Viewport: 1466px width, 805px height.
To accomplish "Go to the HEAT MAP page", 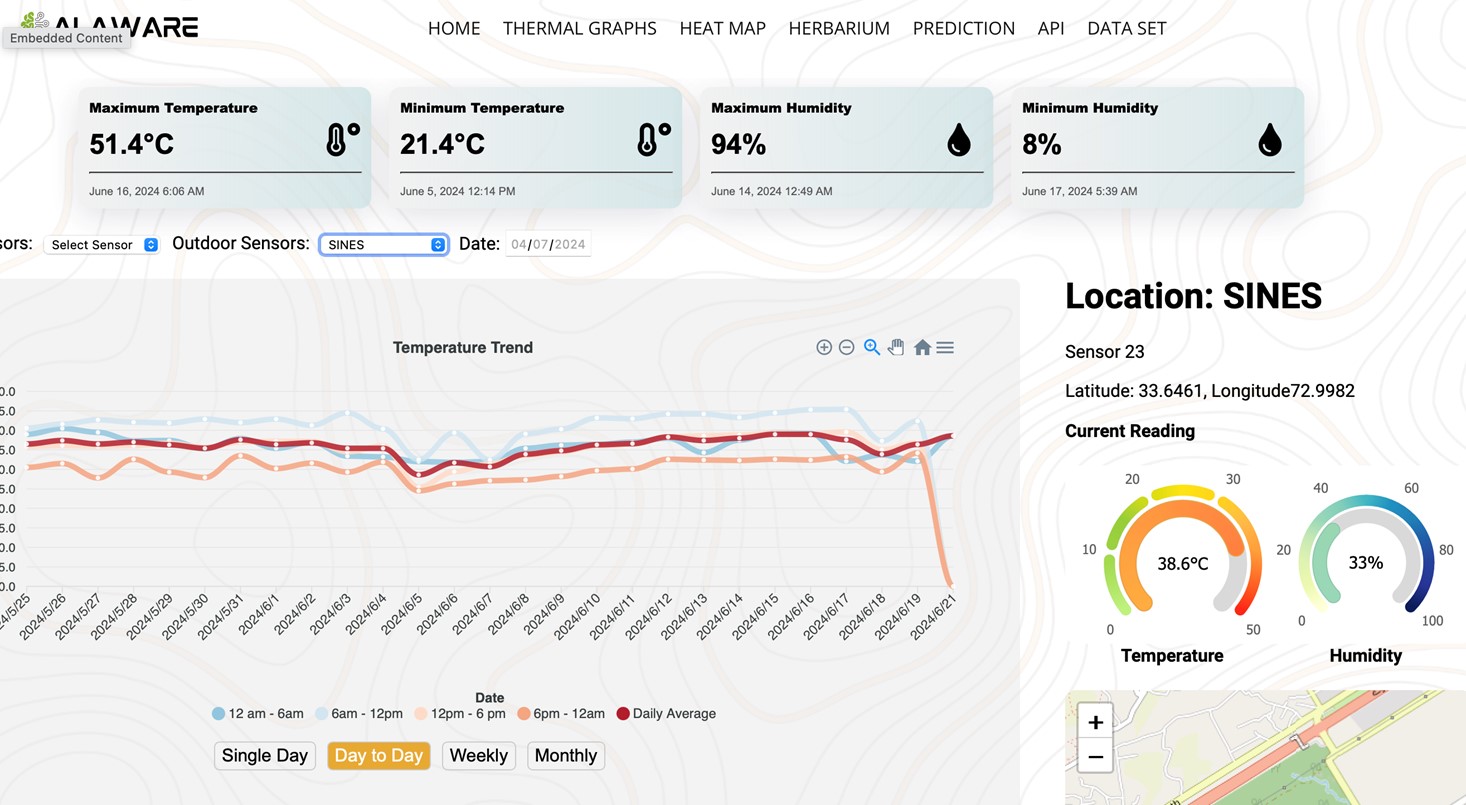I will point(723,29).
